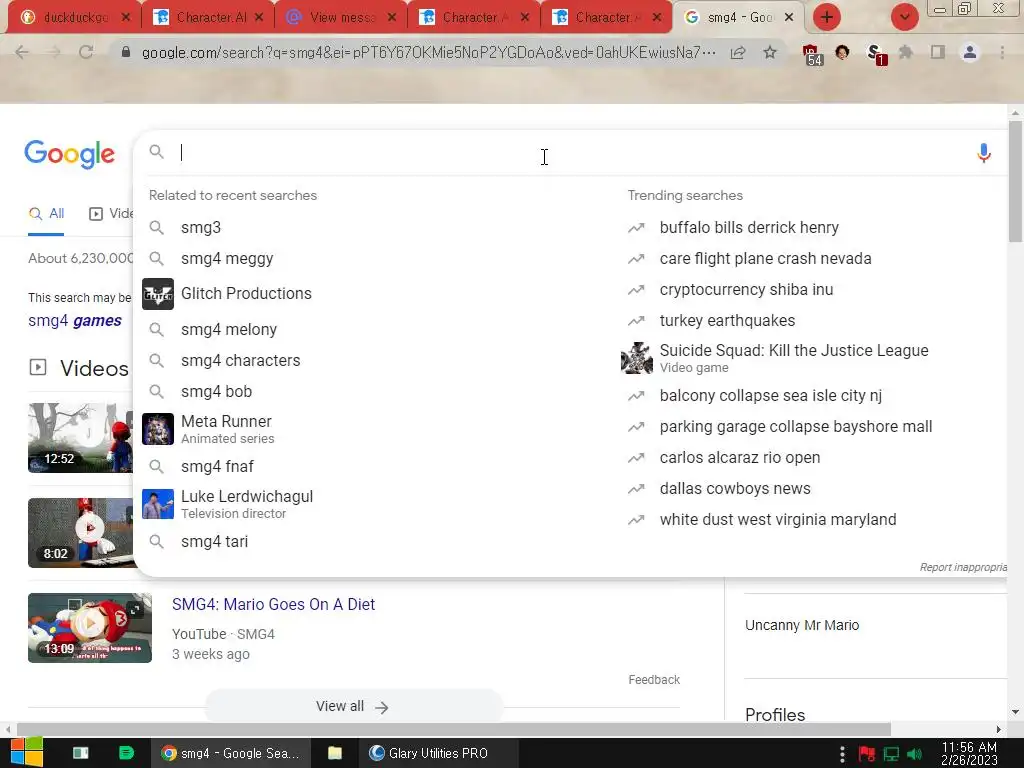Open the folder icon in taskbar
Viewport: 1024px width, 768px height.
pyautogui.click(x=334, y=753)
